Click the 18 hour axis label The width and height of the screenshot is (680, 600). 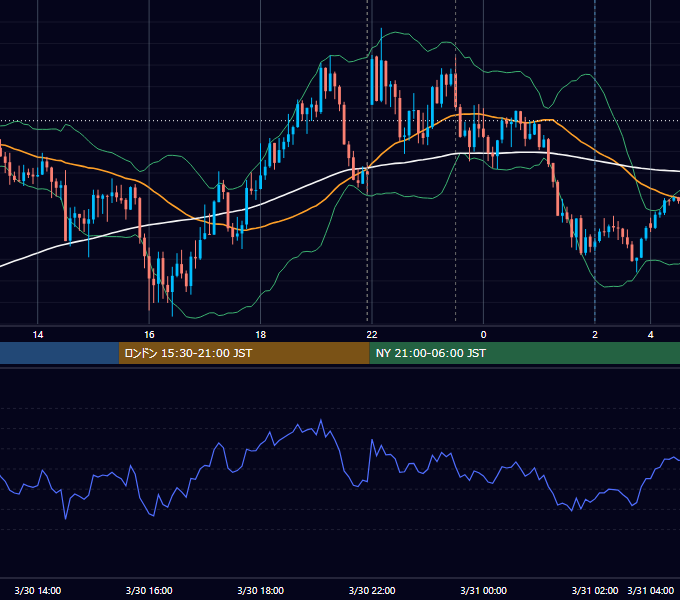tap(261, 335)
